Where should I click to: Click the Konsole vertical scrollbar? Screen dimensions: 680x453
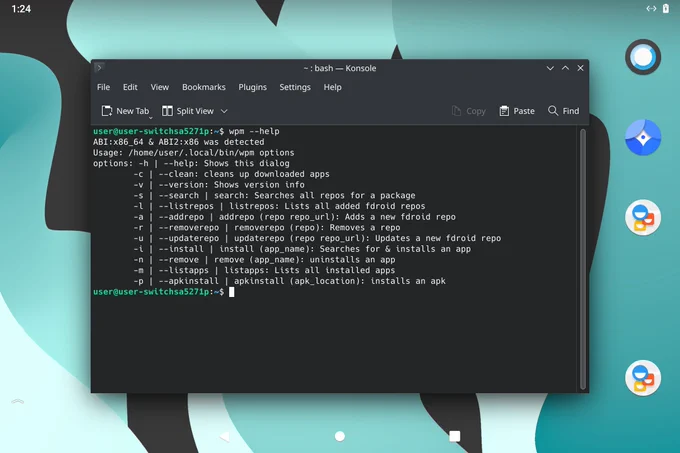(x=583, y=259)
